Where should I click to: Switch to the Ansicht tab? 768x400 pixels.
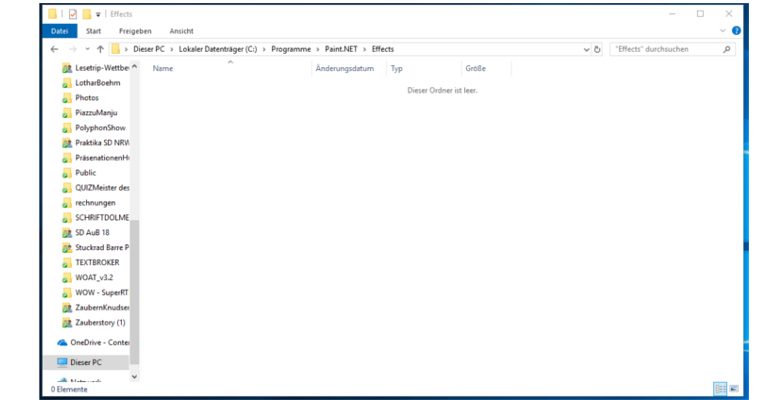(x=182, y=31)
